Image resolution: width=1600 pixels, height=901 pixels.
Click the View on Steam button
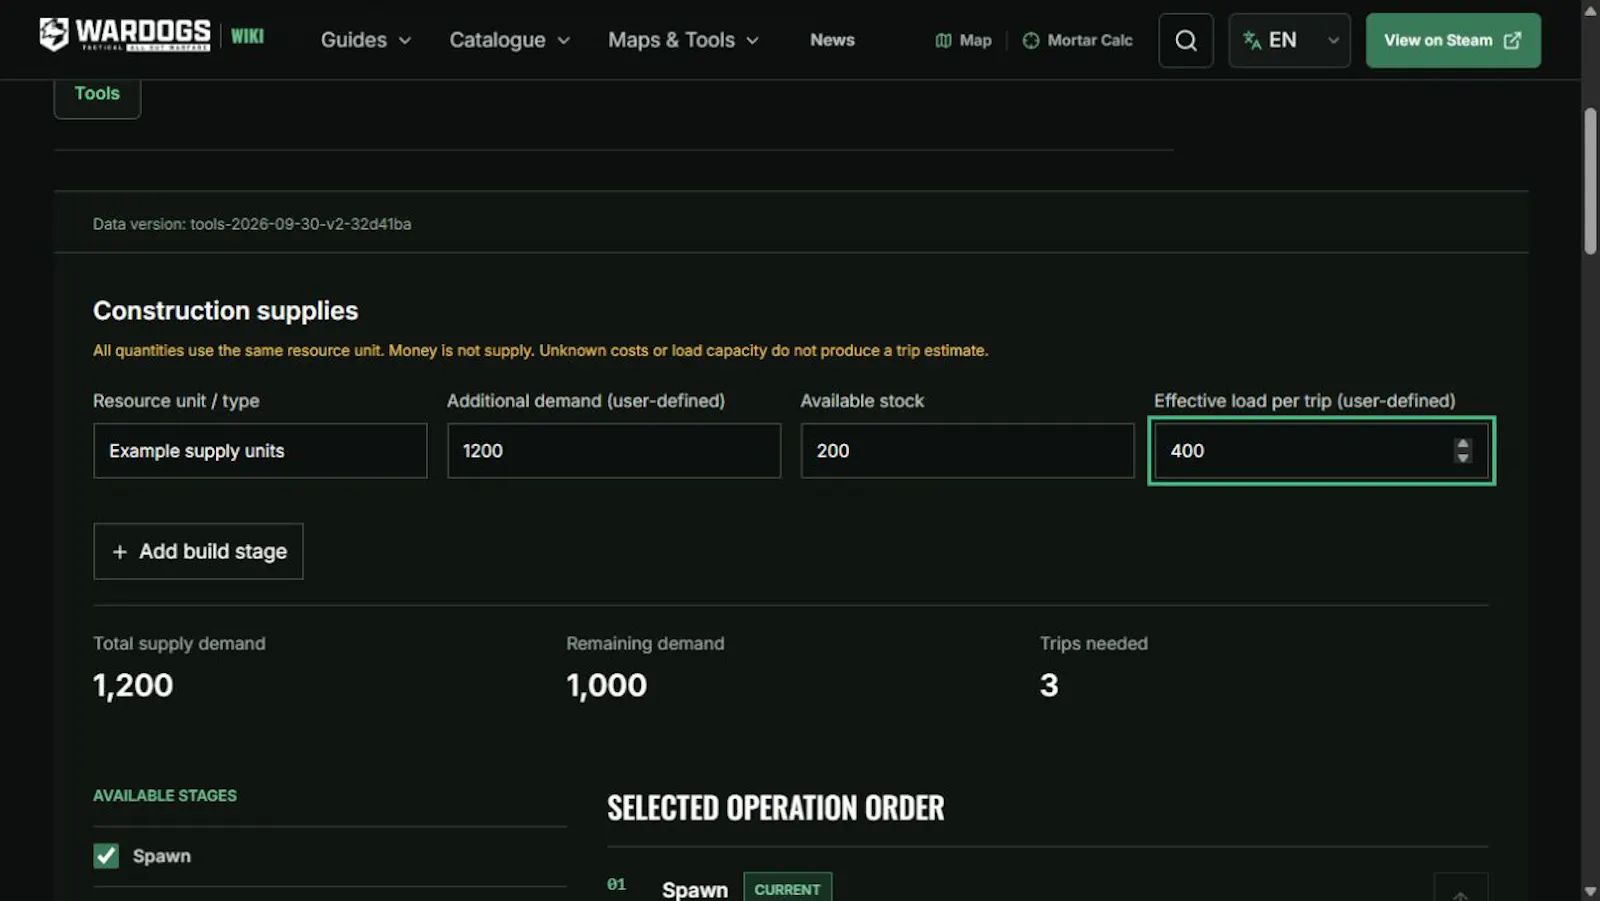[1453, 40]
